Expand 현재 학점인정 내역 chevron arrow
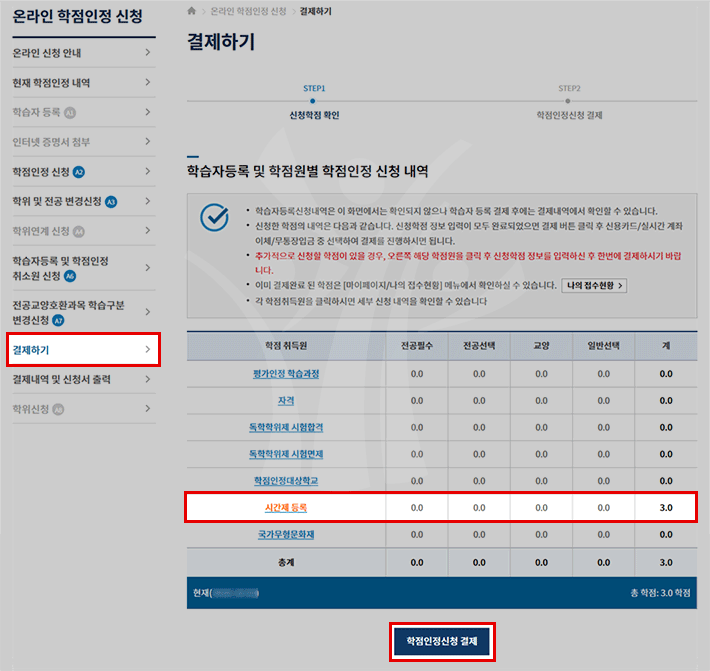The width and height of the screenshot is (710, 671). [147, 83]
